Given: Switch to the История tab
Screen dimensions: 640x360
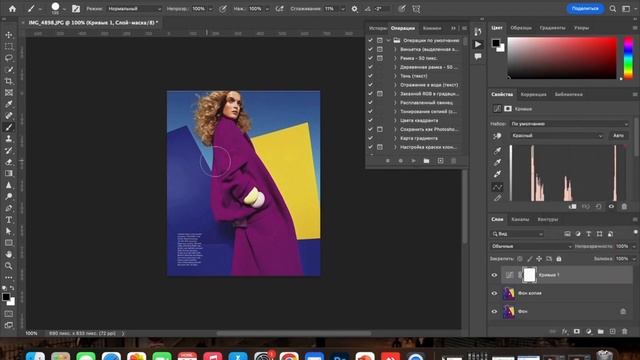Looking at the screenshot, I should point(378,28).
